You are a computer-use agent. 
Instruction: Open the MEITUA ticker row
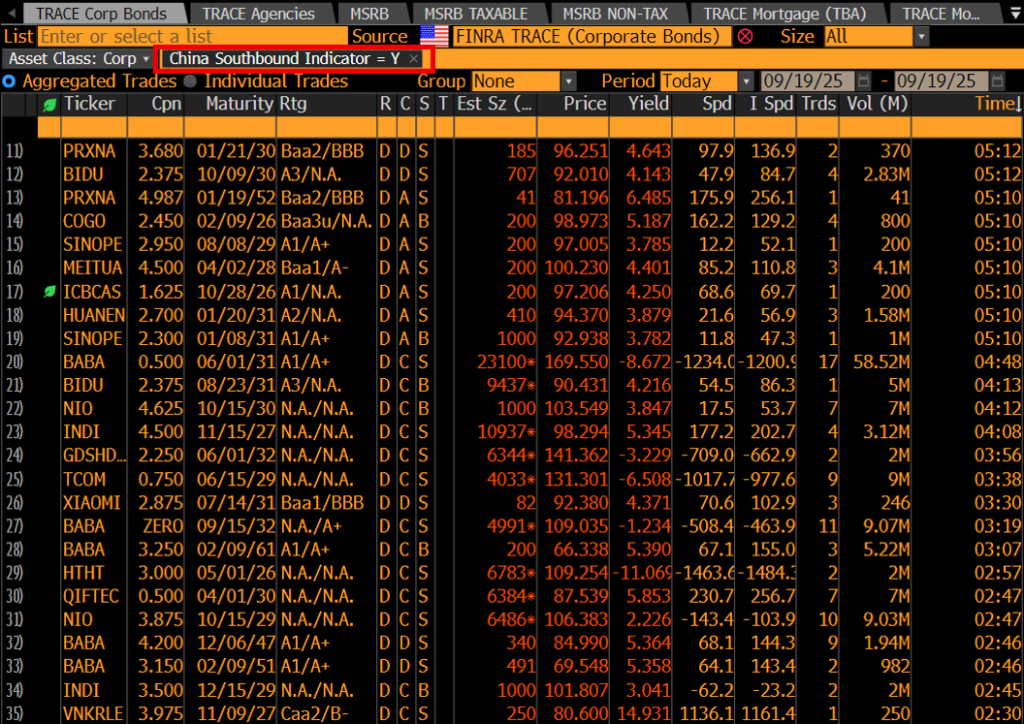point(93,268)
